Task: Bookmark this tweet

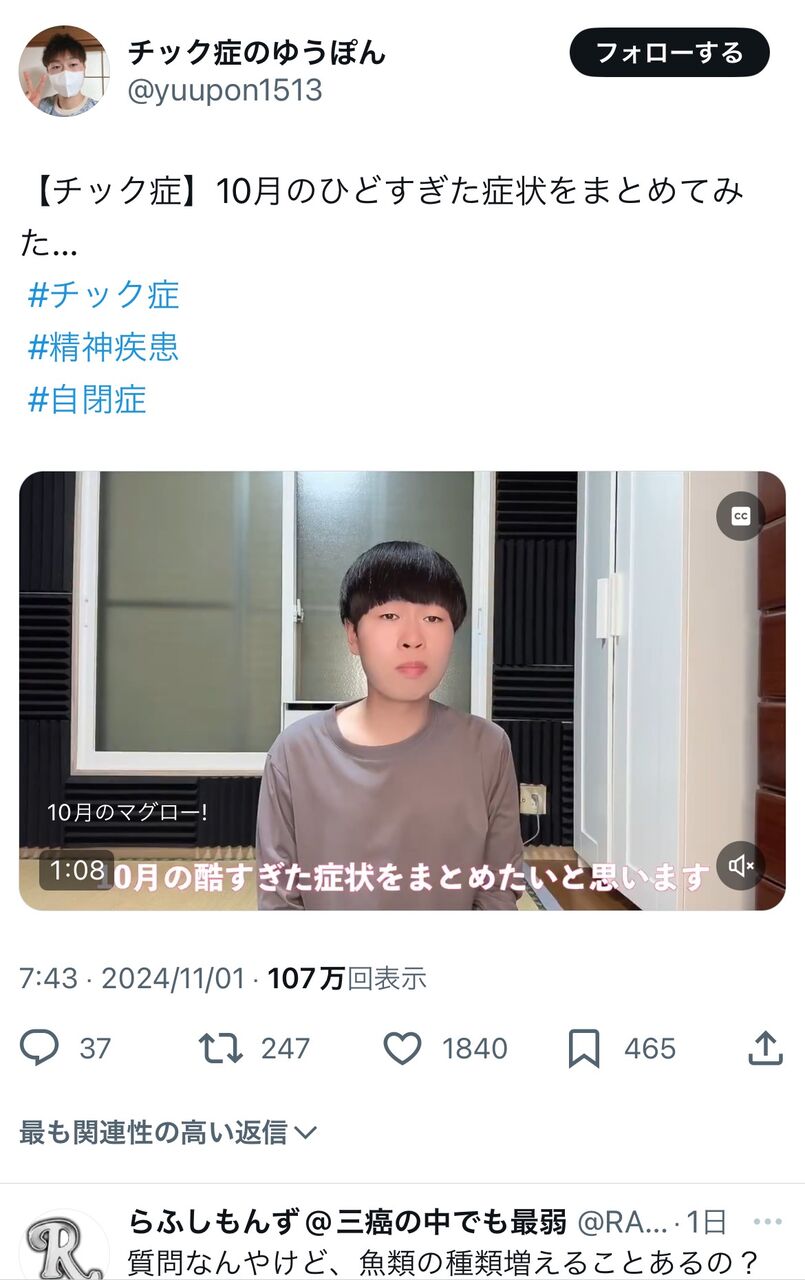Action: [584, 1048]
